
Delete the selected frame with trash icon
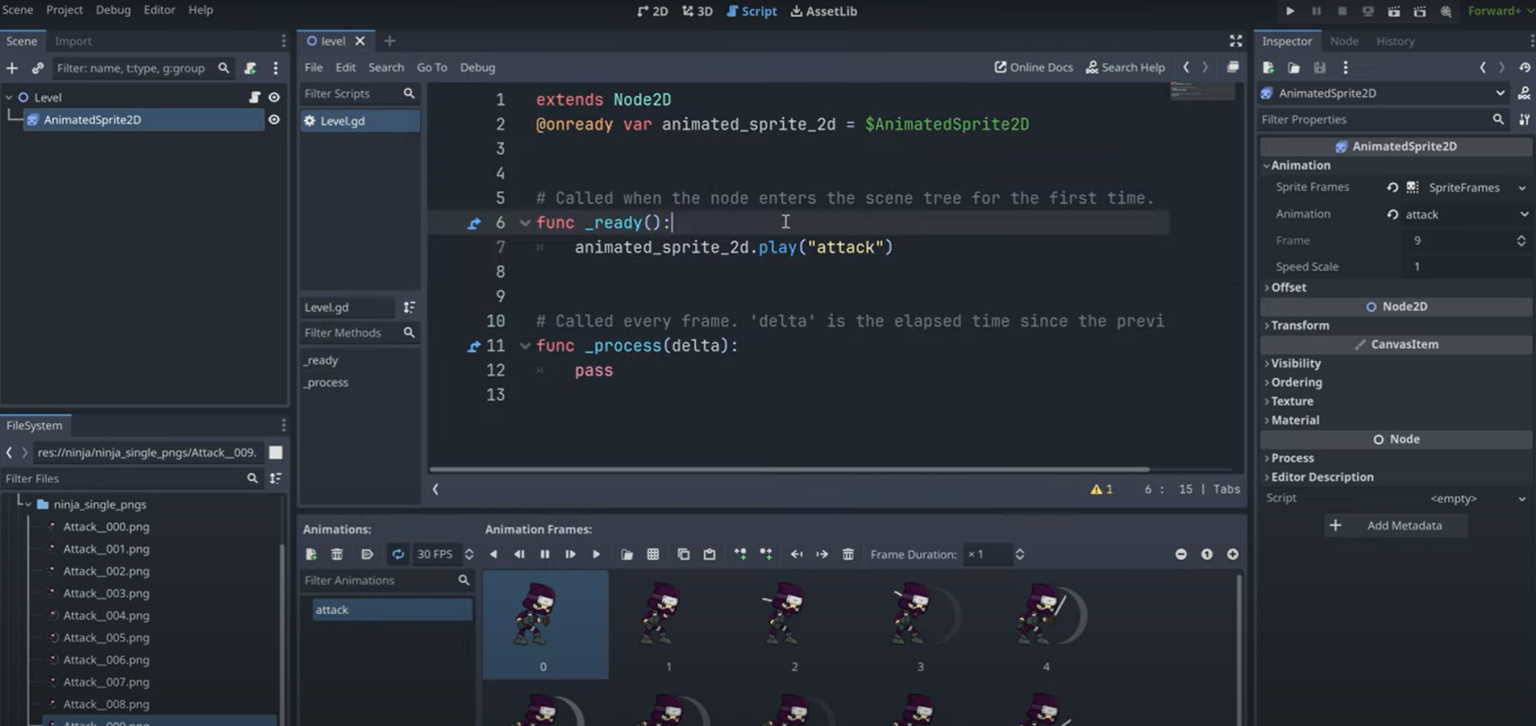[x=848, y=554]
